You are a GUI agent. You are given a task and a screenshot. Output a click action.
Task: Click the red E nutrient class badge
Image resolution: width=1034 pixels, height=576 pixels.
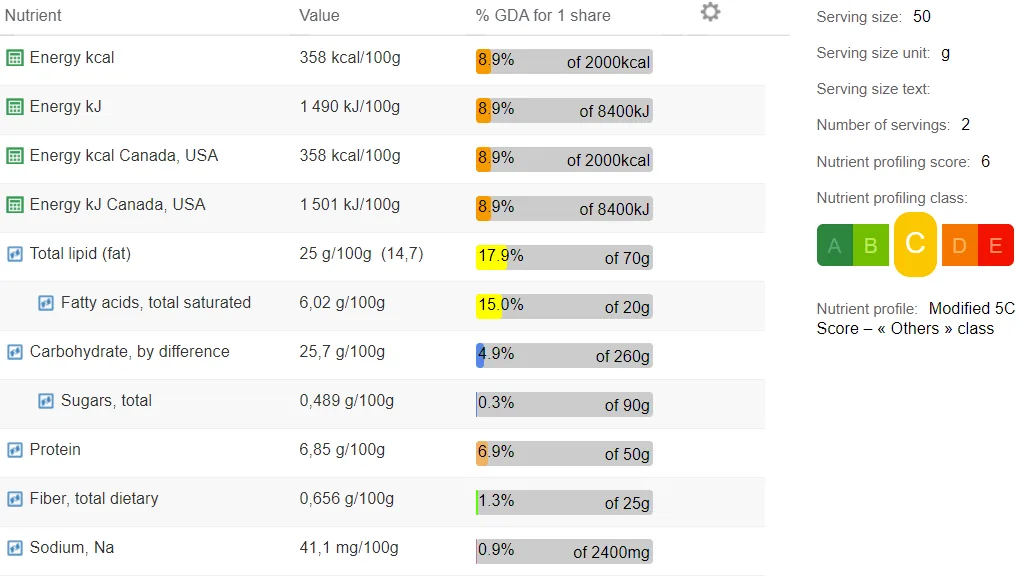point(996,245)
